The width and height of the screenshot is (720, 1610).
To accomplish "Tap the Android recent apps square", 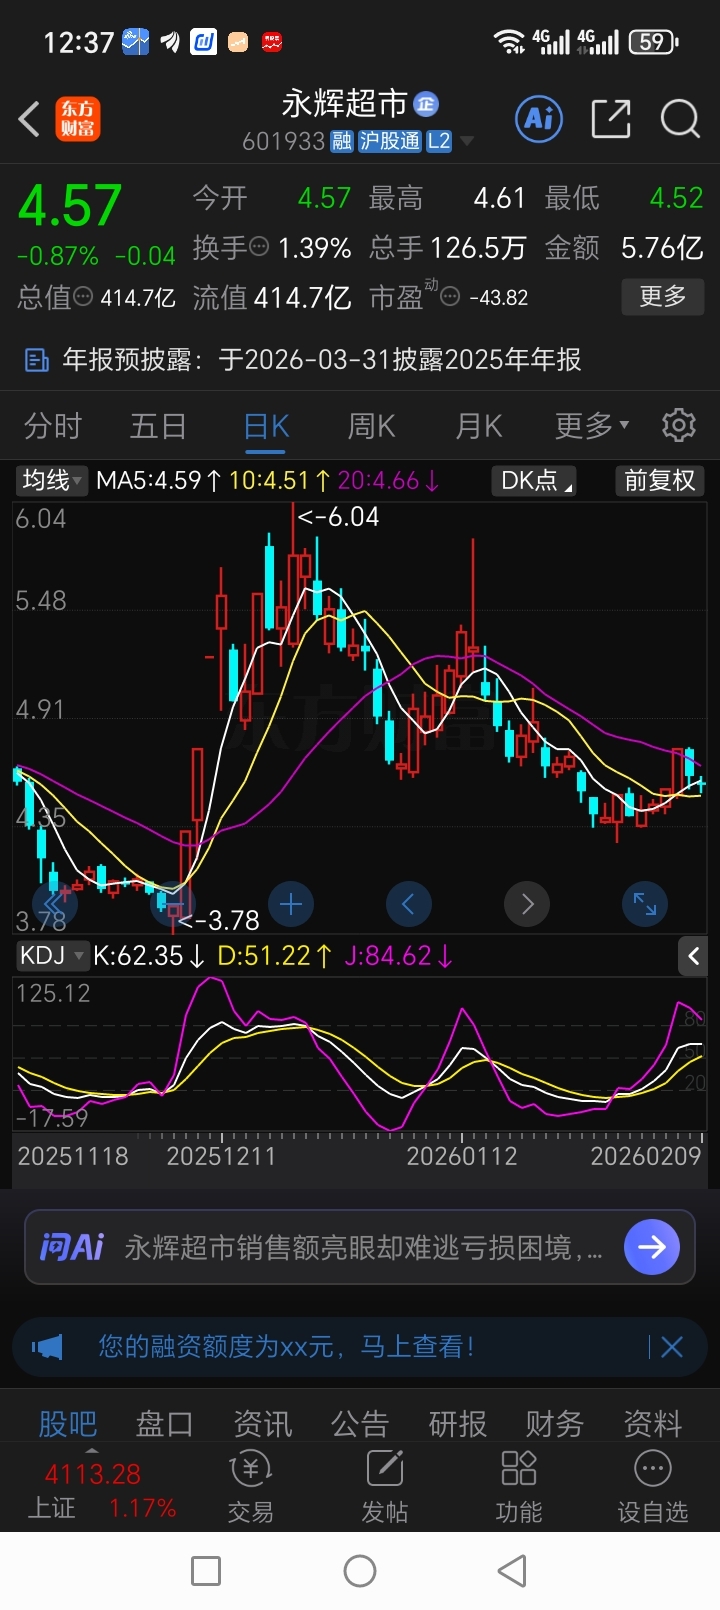I will point(206,1571).
